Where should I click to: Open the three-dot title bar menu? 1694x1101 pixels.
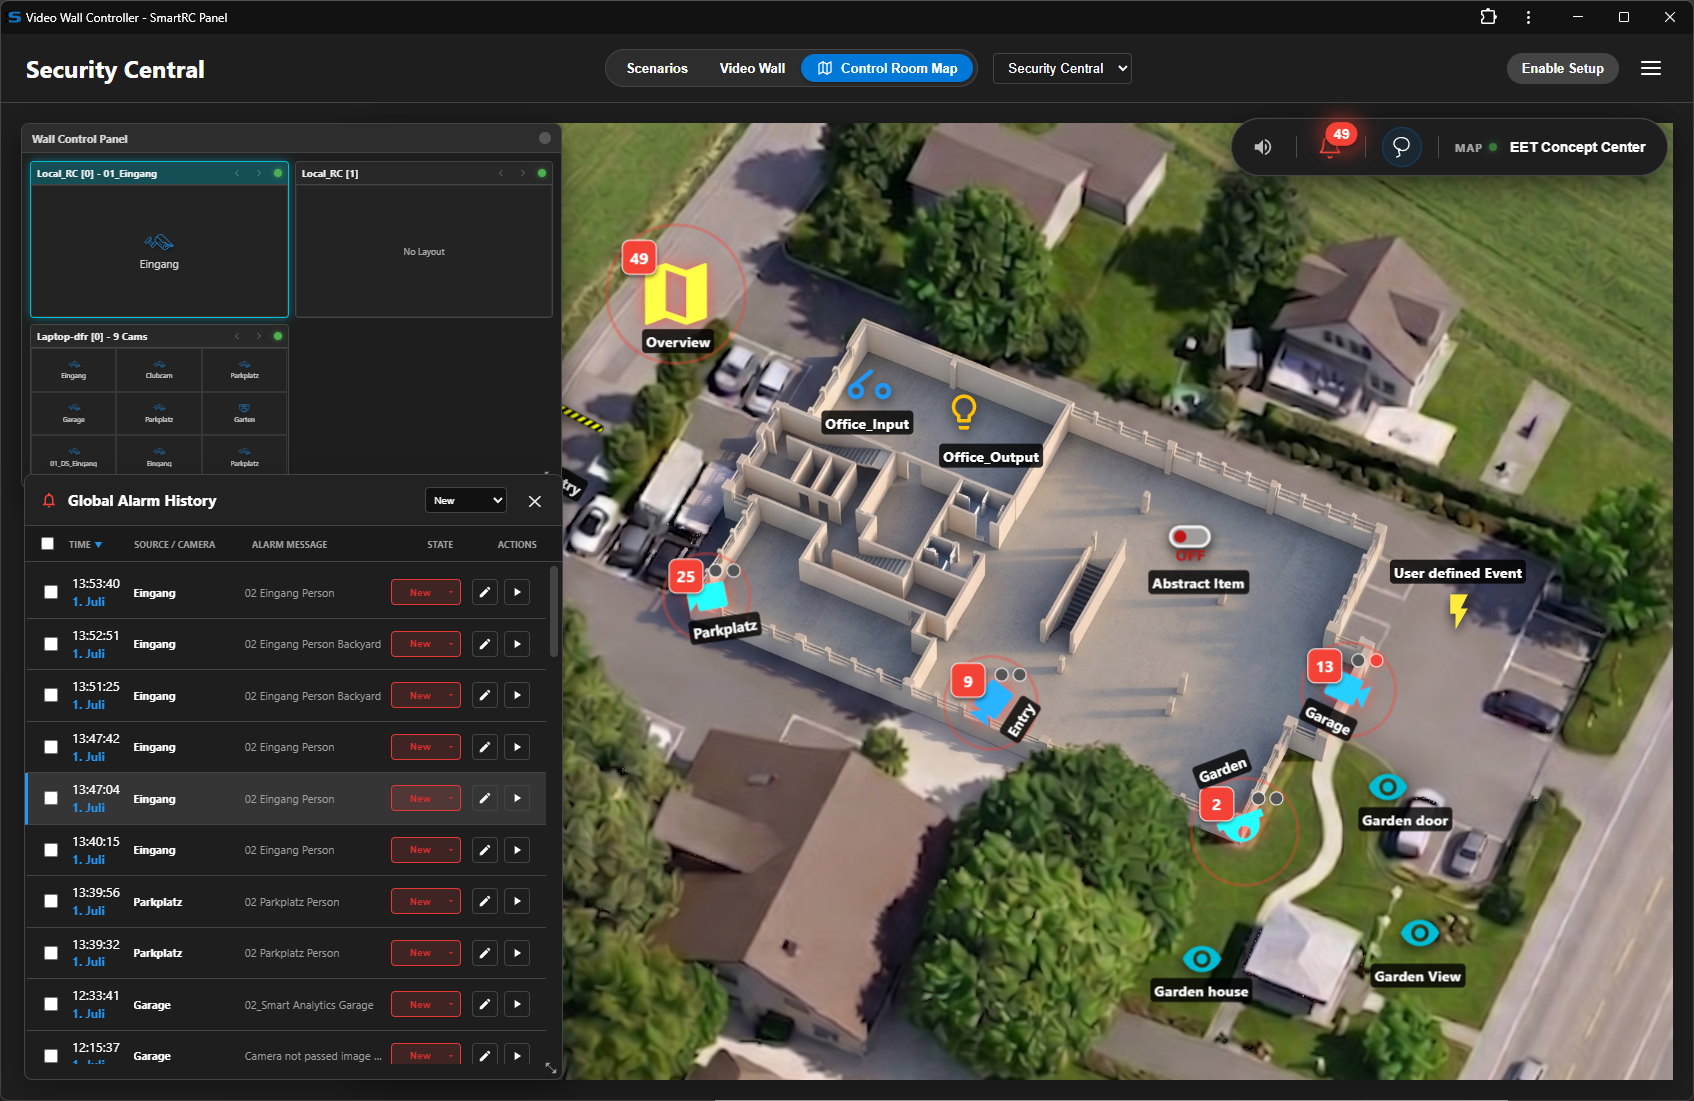click(1528, 17)
